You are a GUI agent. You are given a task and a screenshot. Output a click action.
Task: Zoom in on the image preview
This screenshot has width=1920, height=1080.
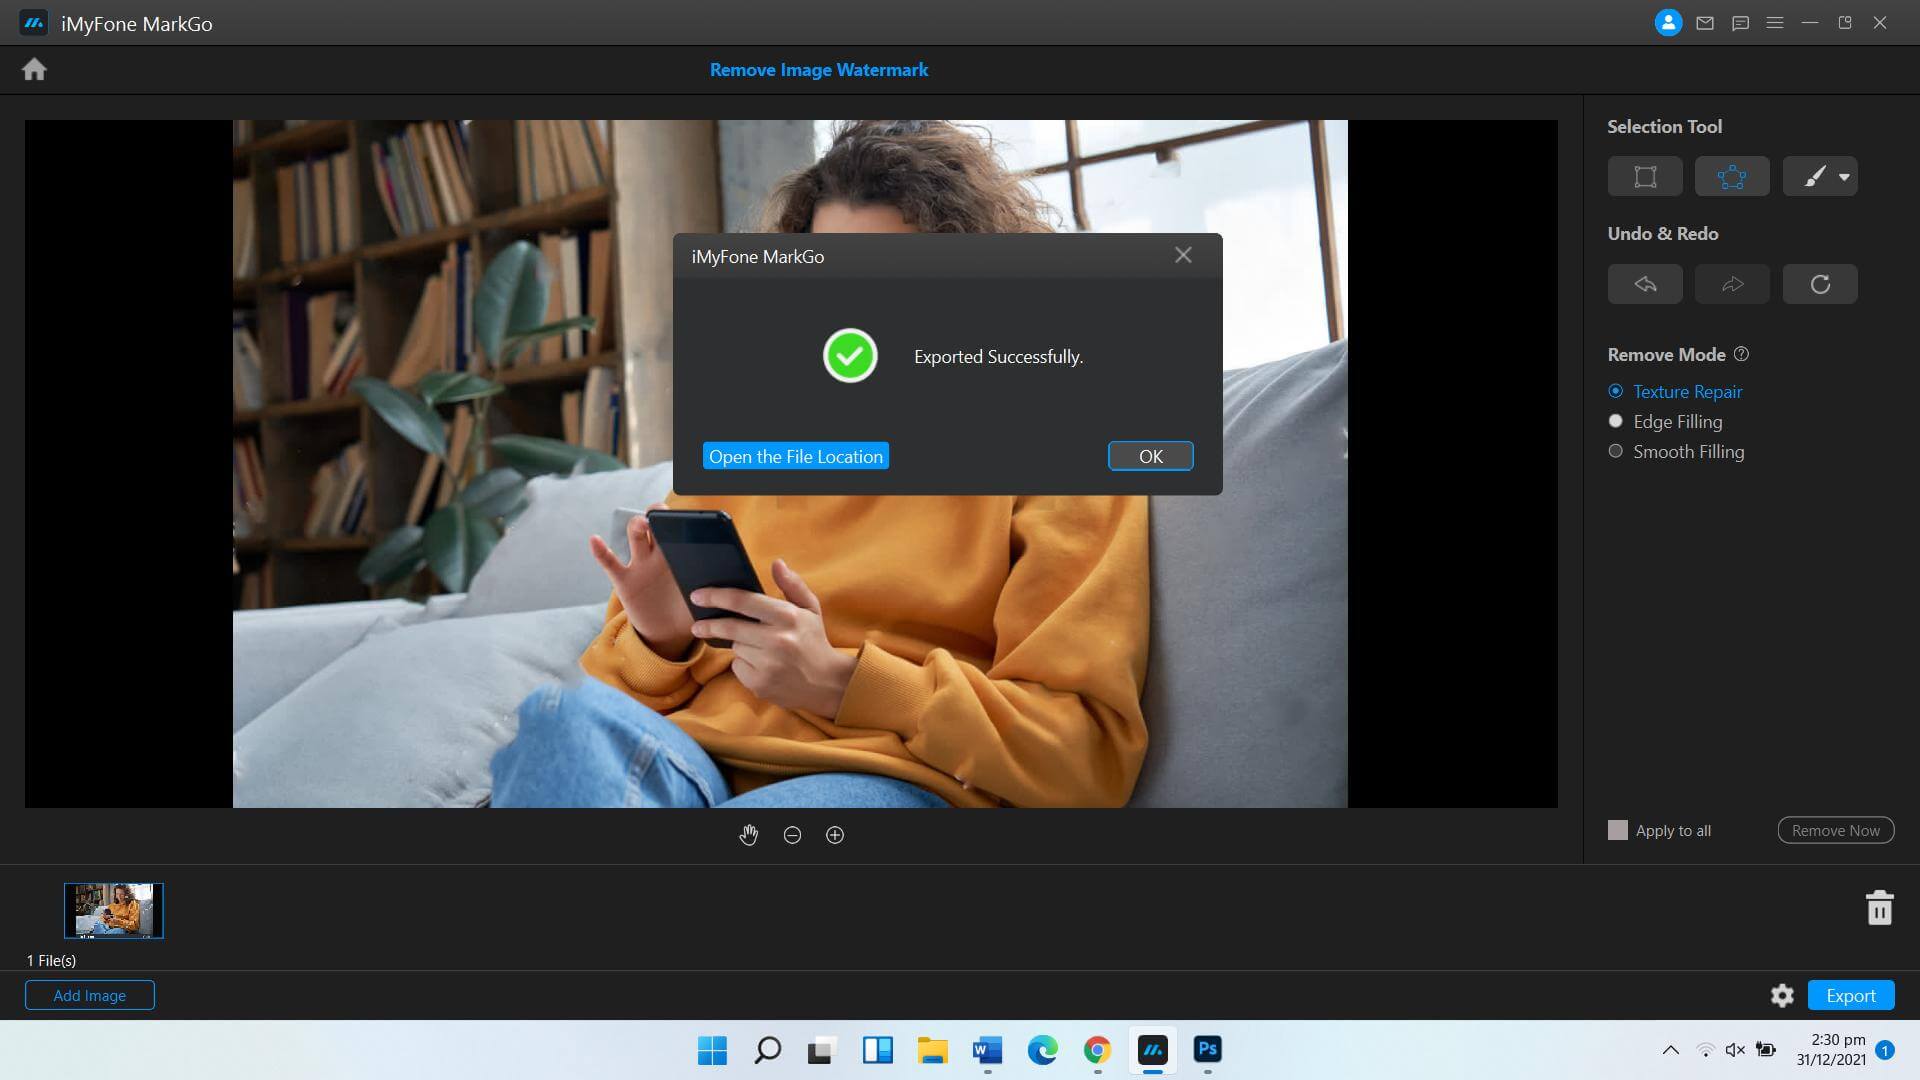point(835,835)
